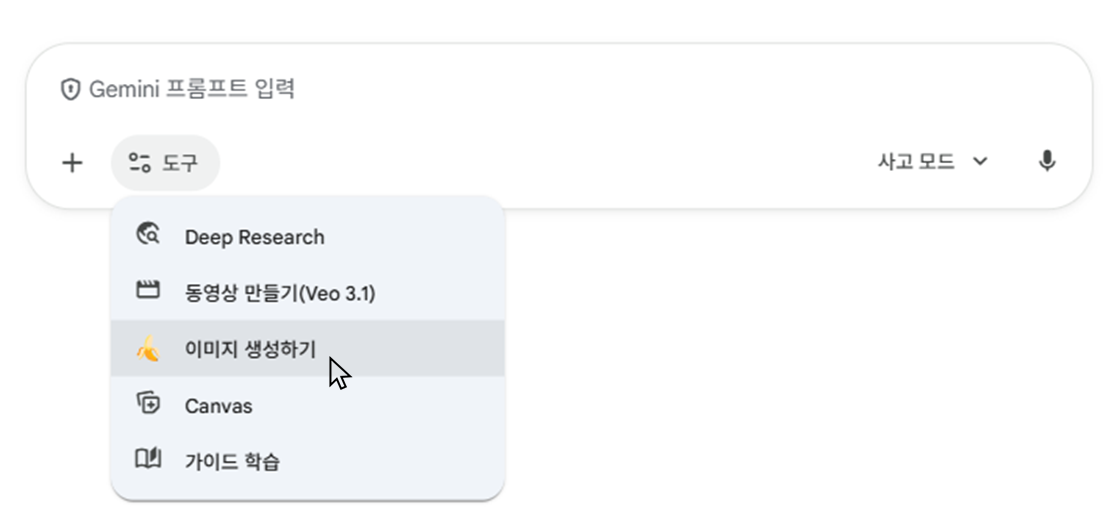
Task: Select 가이드 학습 from the tools menu
Action: (232, 462)
